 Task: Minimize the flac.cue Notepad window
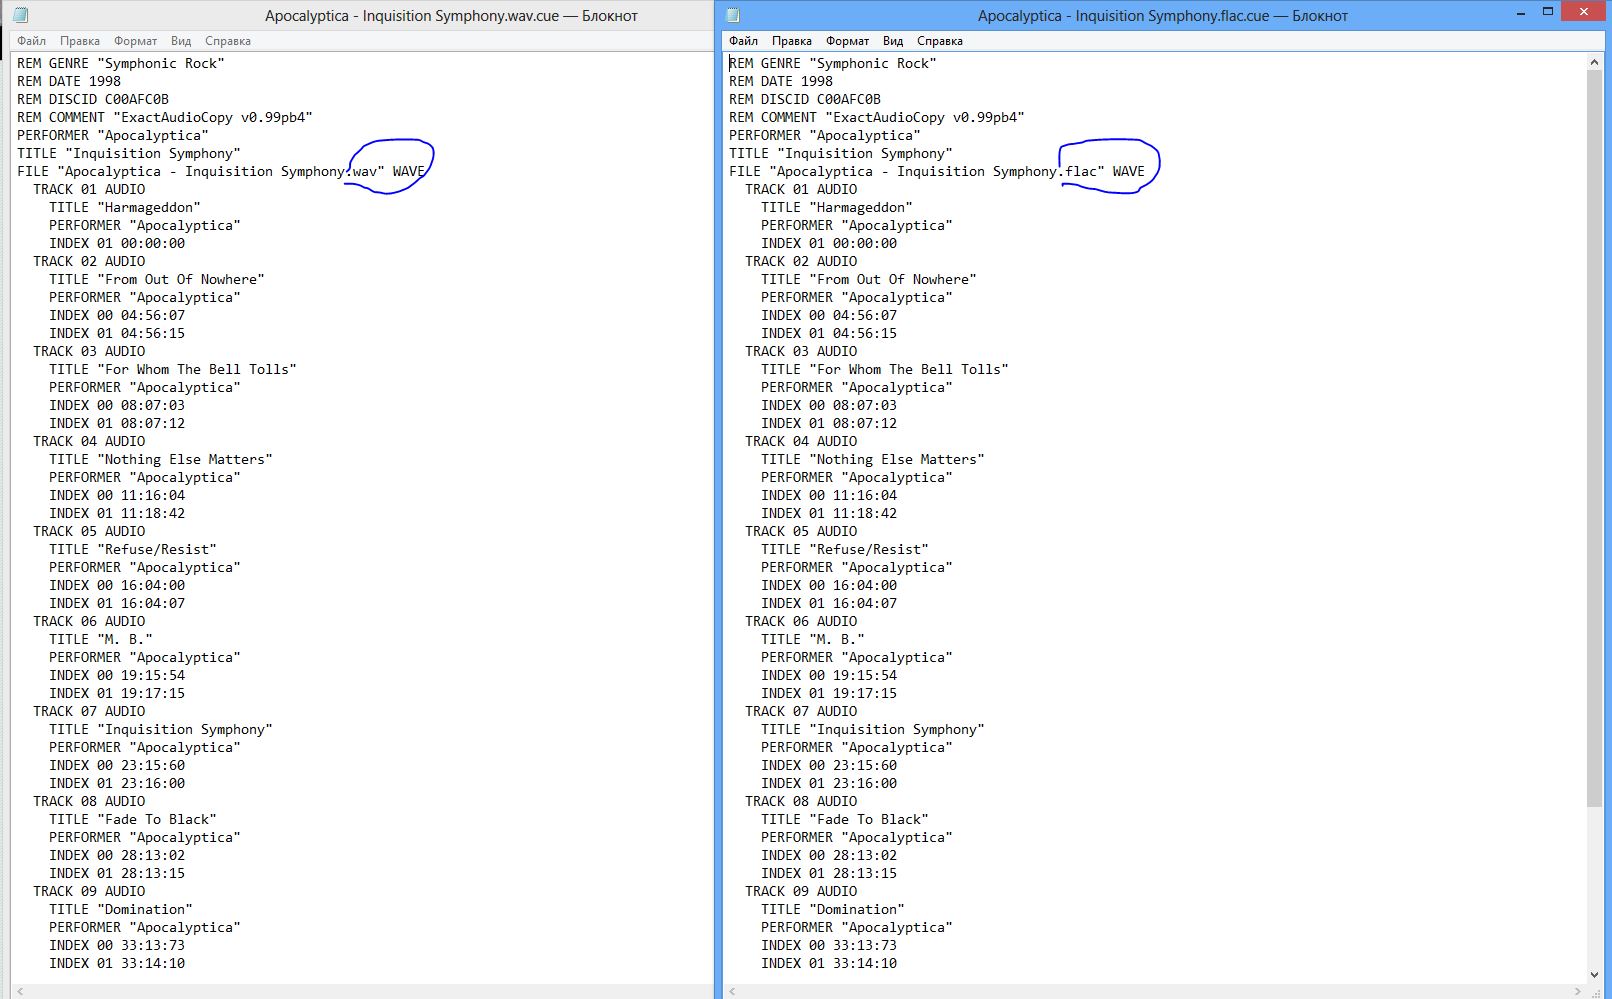(x=1521, y=12)
